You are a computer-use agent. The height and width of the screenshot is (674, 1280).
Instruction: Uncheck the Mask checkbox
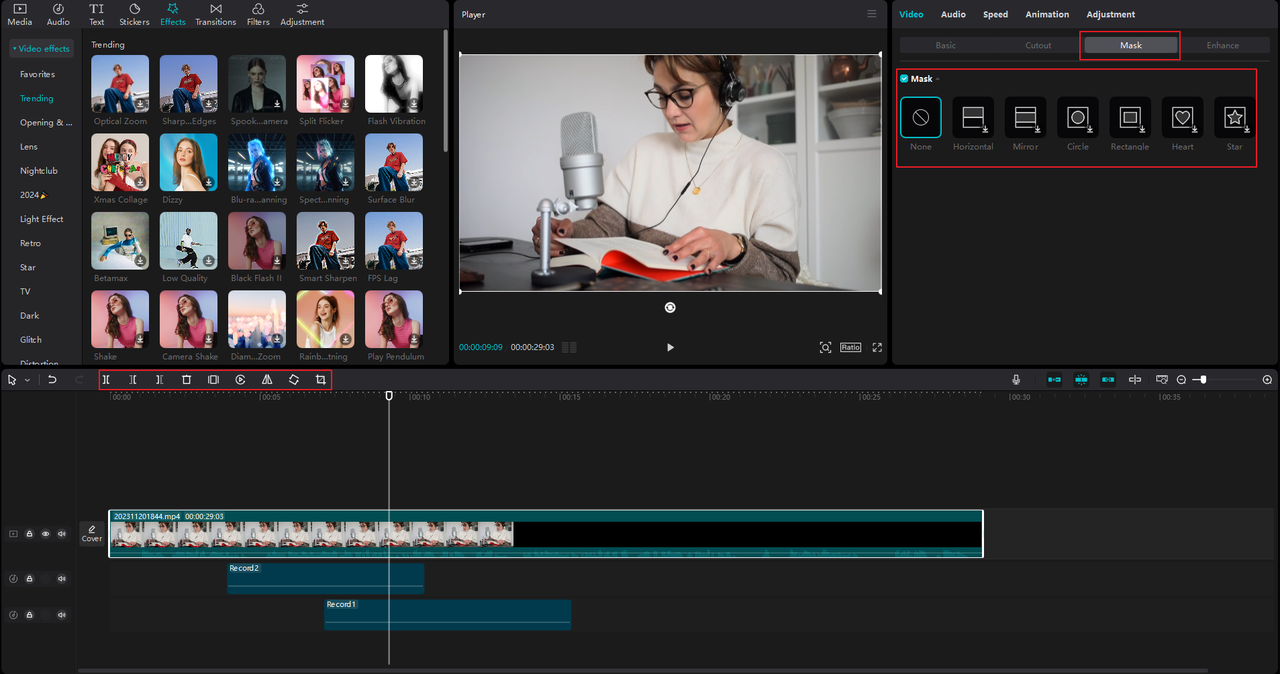(904, 79)
